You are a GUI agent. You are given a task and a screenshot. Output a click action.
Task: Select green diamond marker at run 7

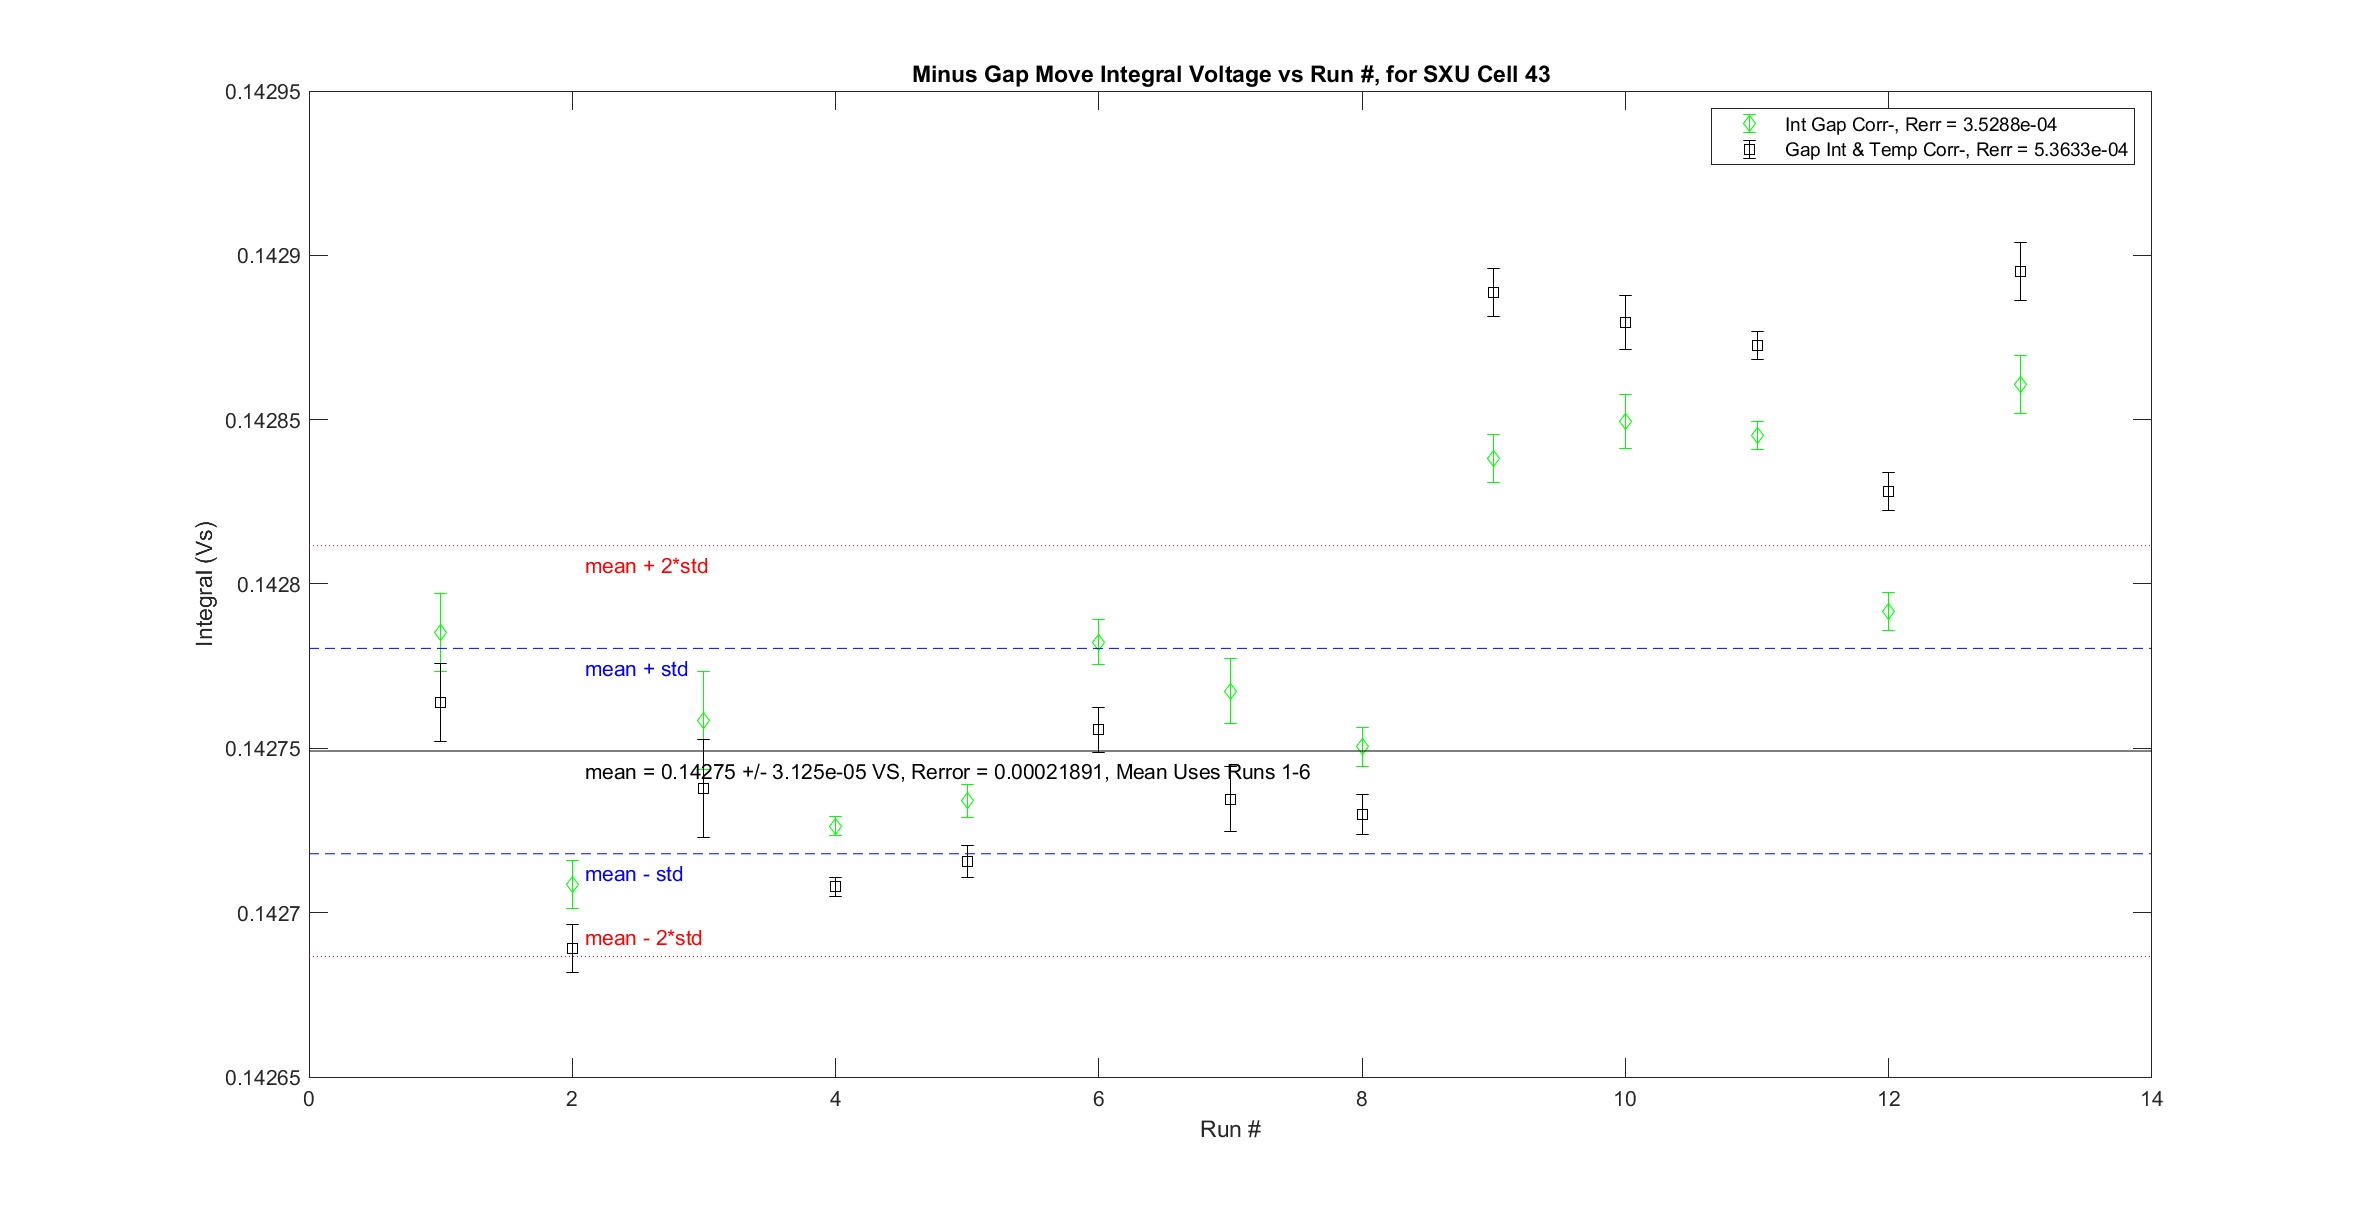1230,692
